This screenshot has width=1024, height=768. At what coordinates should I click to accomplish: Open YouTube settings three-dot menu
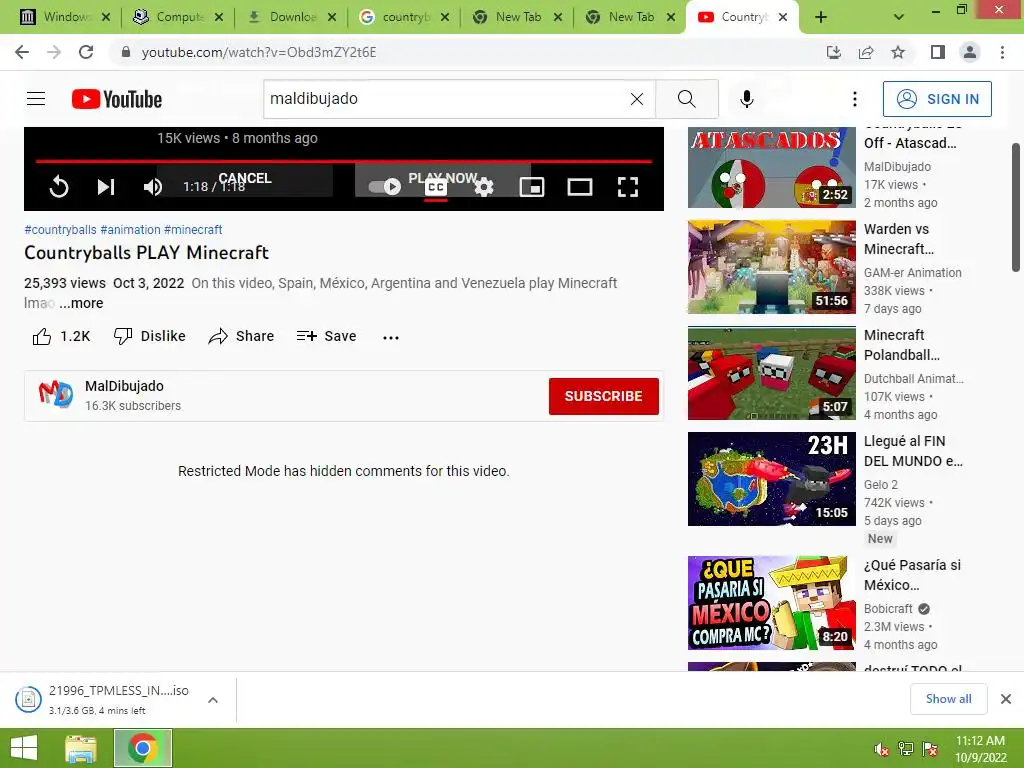point(855,99)
